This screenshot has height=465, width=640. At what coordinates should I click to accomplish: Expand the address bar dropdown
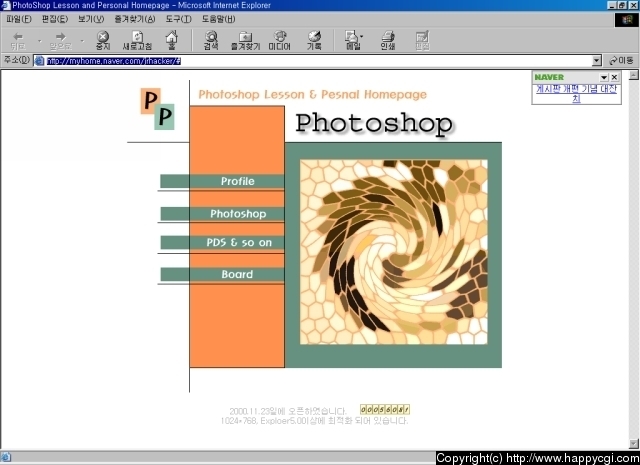click(x=597, y=61)
